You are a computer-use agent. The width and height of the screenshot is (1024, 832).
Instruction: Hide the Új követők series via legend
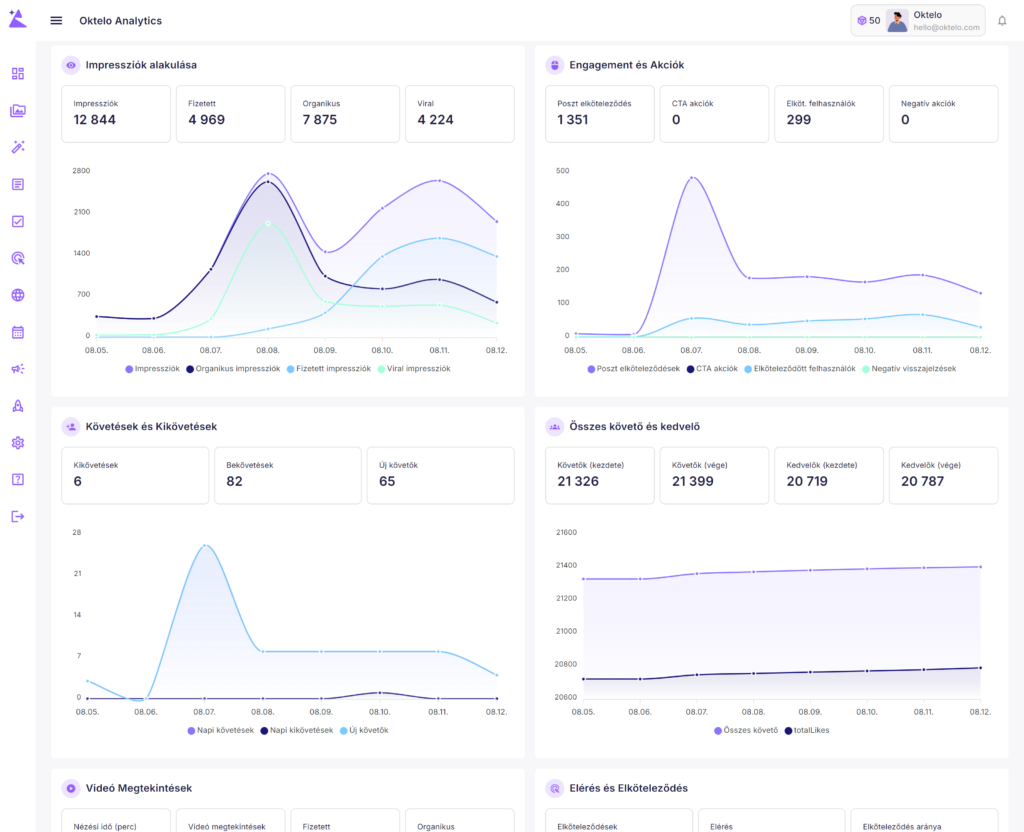(x=364, y=731)
